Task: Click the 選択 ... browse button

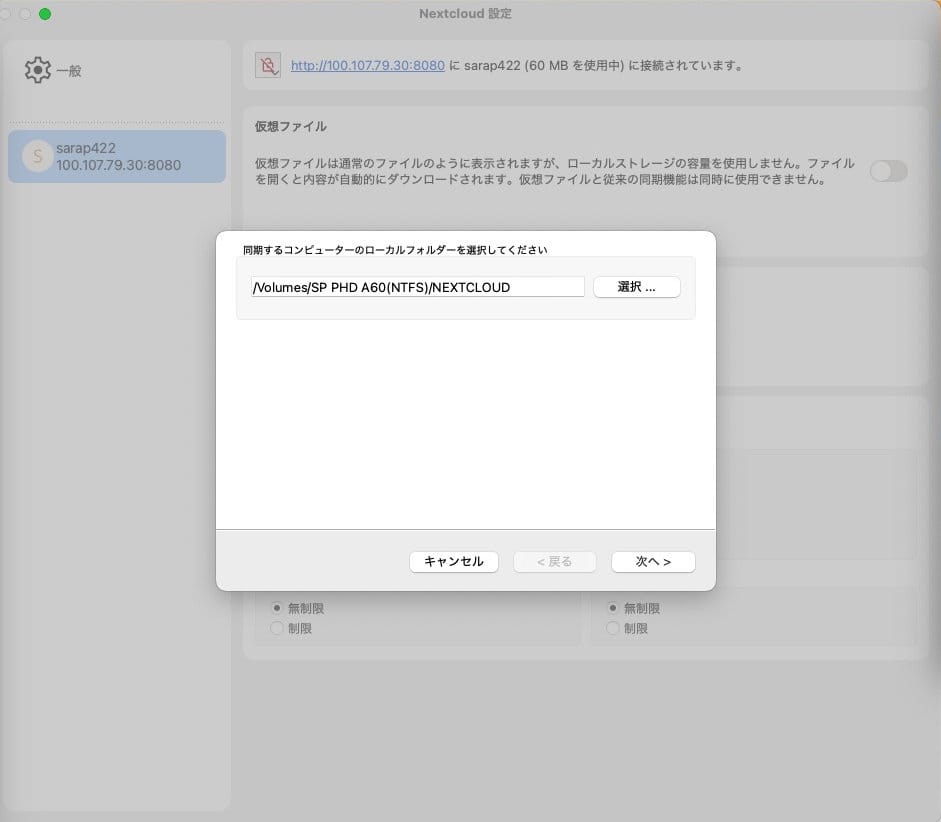Action: tap(637, 287)
